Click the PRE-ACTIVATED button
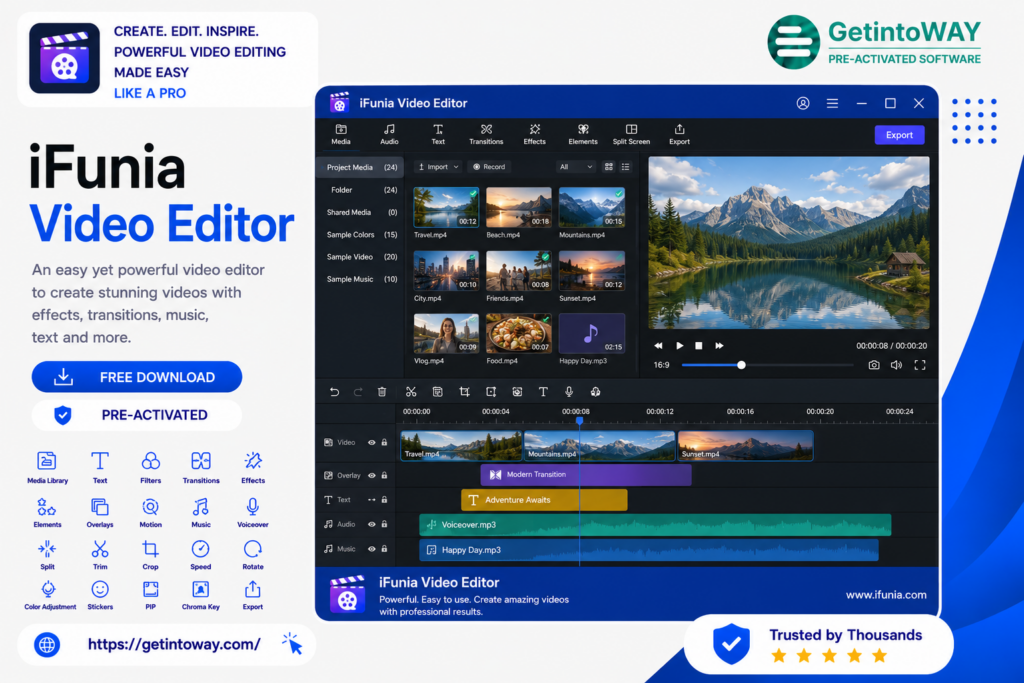The image size is (1024, 683). (x=136, y=415)
